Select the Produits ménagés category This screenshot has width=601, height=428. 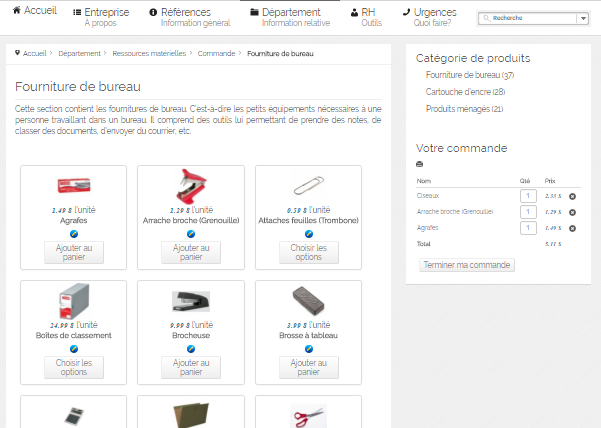click(x=464, y=109)
